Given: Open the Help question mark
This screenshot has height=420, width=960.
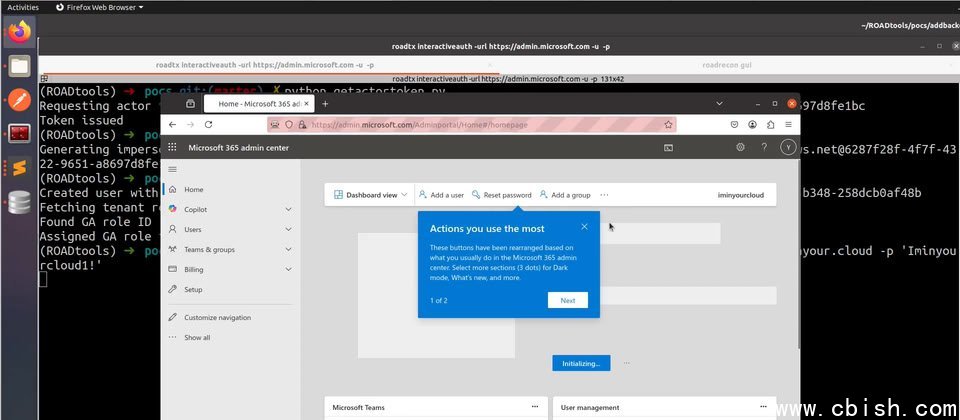Looking at the screenshot, I should (763, 148).
